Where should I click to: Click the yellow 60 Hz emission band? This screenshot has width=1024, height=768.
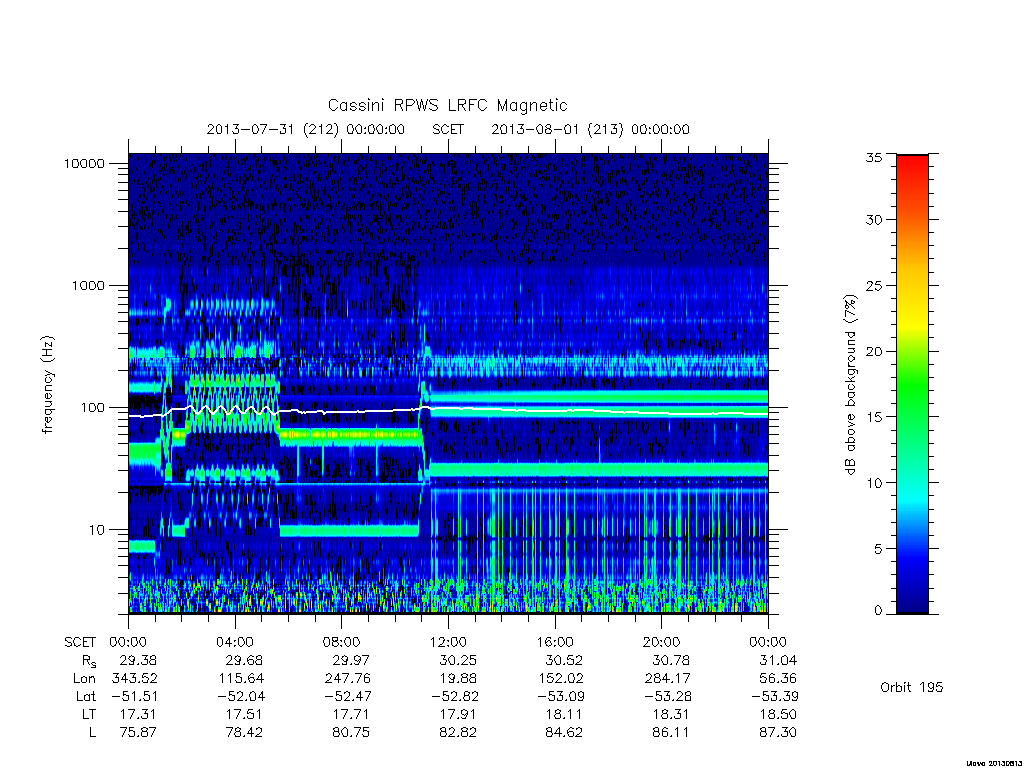click(349, 434)
